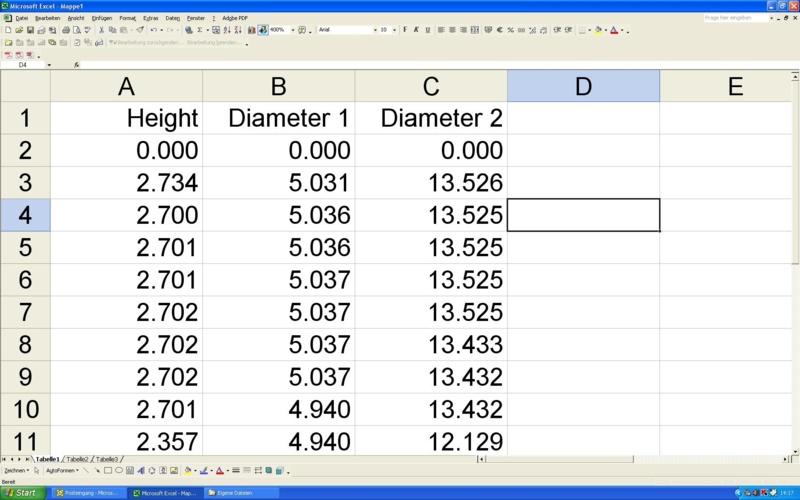Image resolution: width=800 pixels, height=500 pixels.
Task: Click the AutoSum sigma icon
Action: [200, 30]
